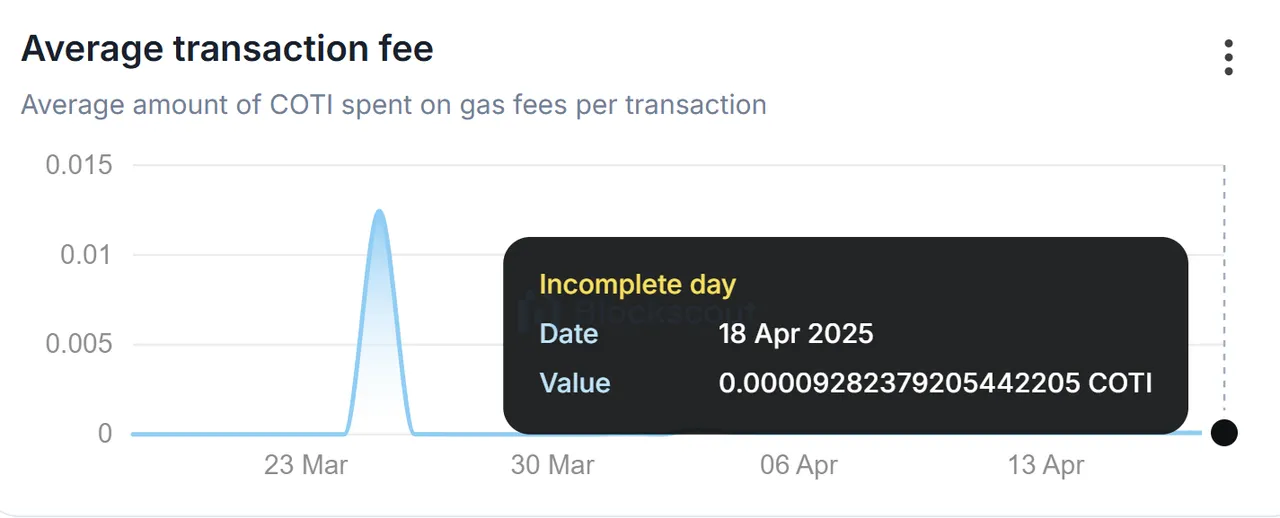This screenshot has width=1280, height=518.
Task: Open the three-dot chart options menu
Action: click(x=1228, y=57)
